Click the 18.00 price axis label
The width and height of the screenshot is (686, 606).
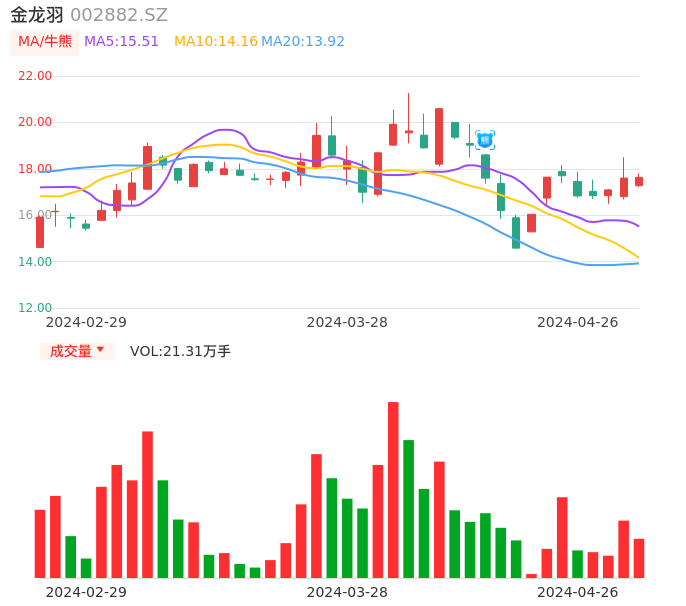(x=35, y=169)
